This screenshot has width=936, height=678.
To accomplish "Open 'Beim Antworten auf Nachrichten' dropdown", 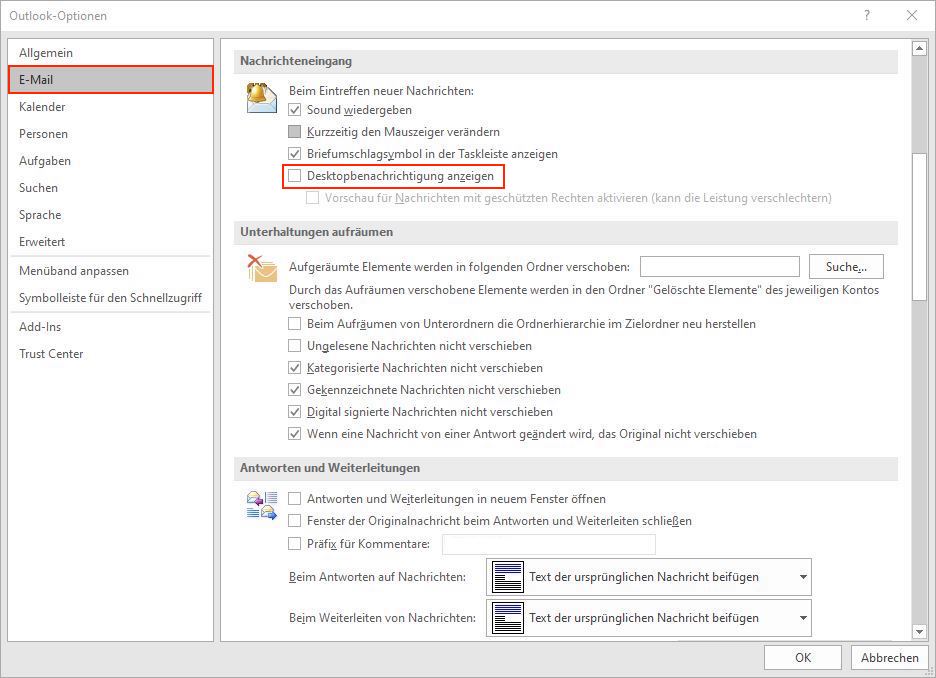I will (649, 577).
